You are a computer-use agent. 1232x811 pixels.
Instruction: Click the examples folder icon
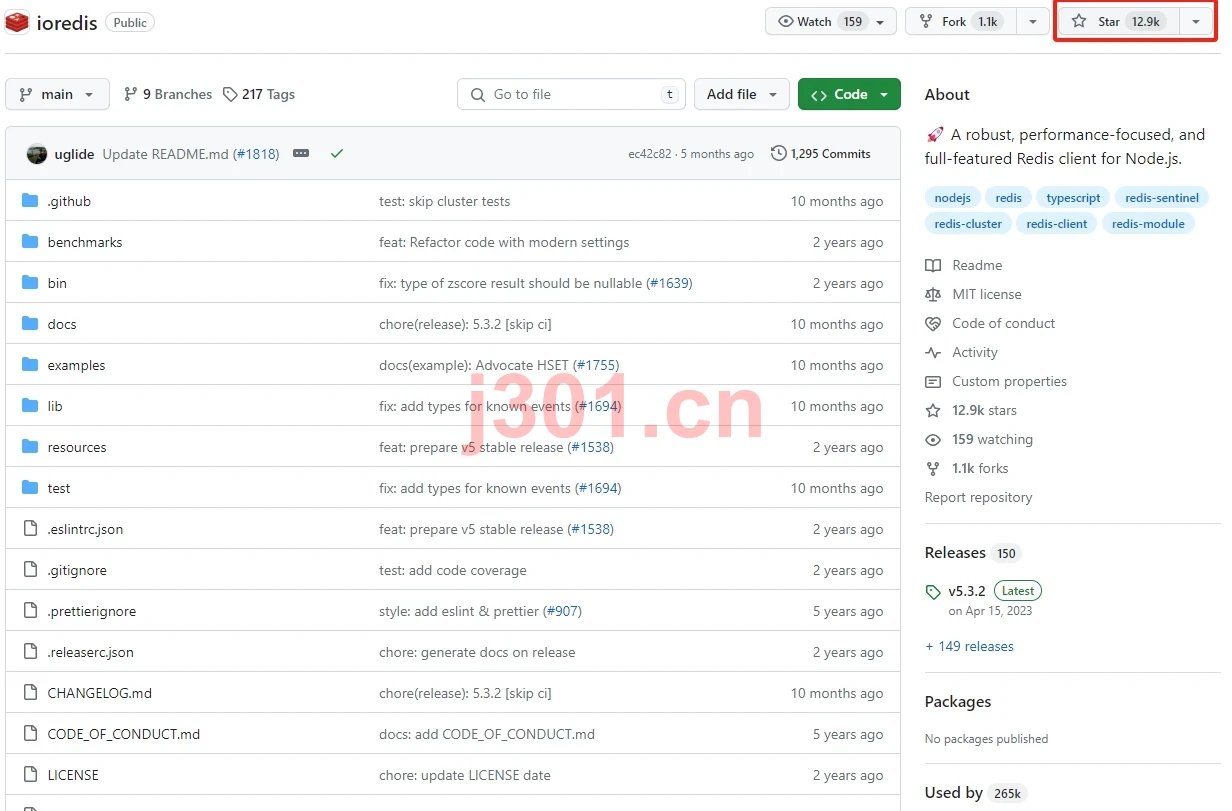click(30, 365)
